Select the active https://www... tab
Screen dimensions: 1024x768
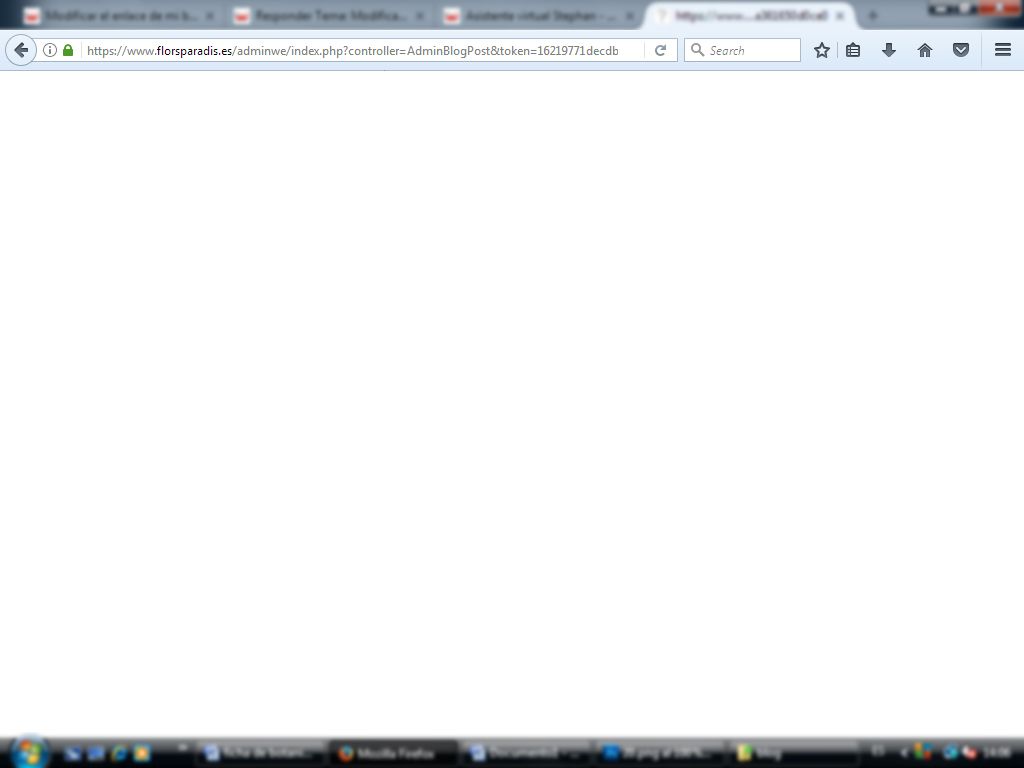750,16
